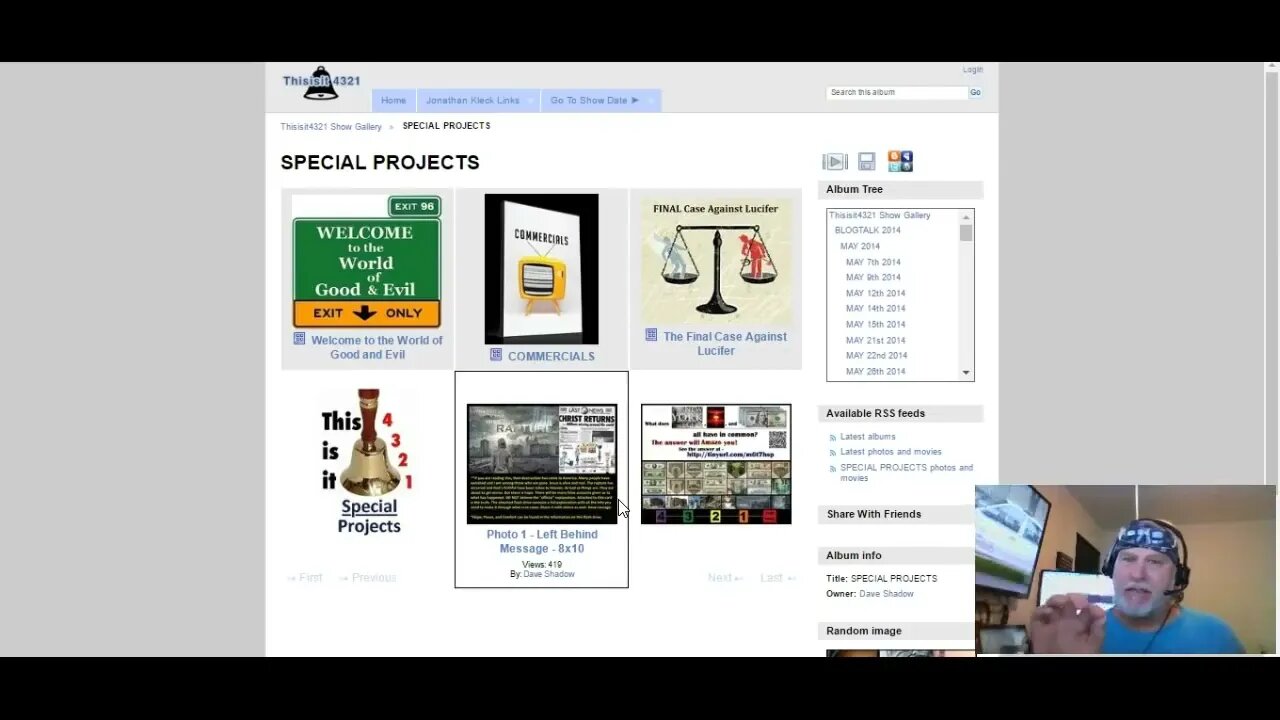Click the Thisisit4321 bell logo
Viewport: 1280px width, 720px height.
[x=321, y=83]
